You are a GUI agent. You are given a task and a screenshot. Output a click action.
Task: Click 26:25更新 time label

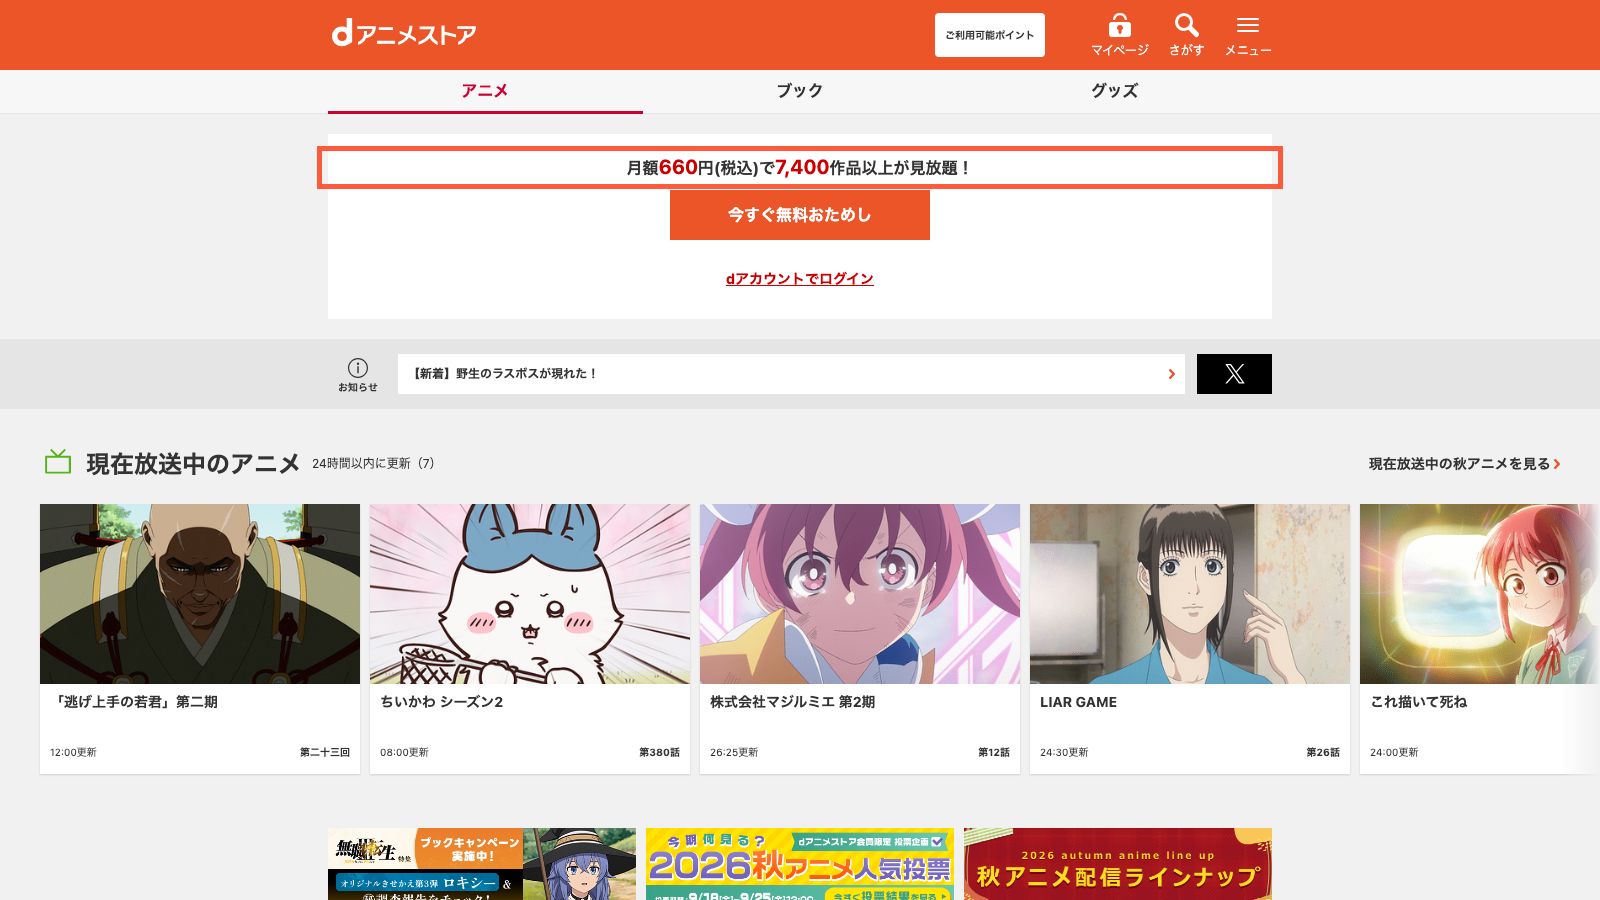tap(734, 752)
